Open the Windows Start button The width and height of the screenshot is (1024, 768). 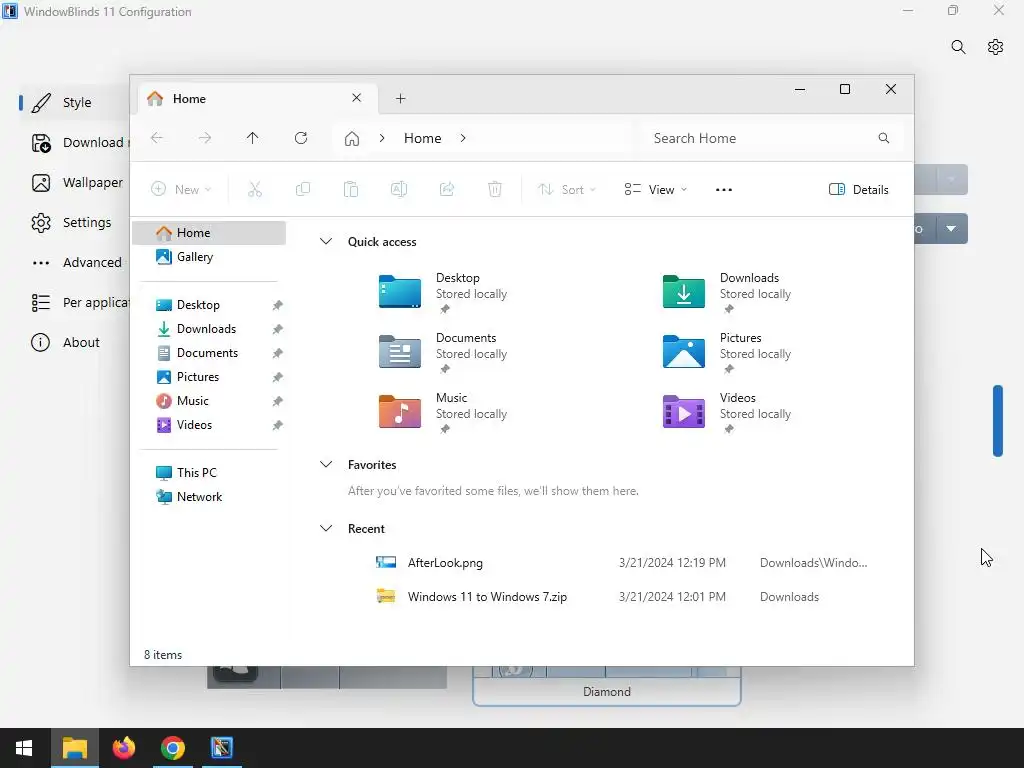coord(24,748)
